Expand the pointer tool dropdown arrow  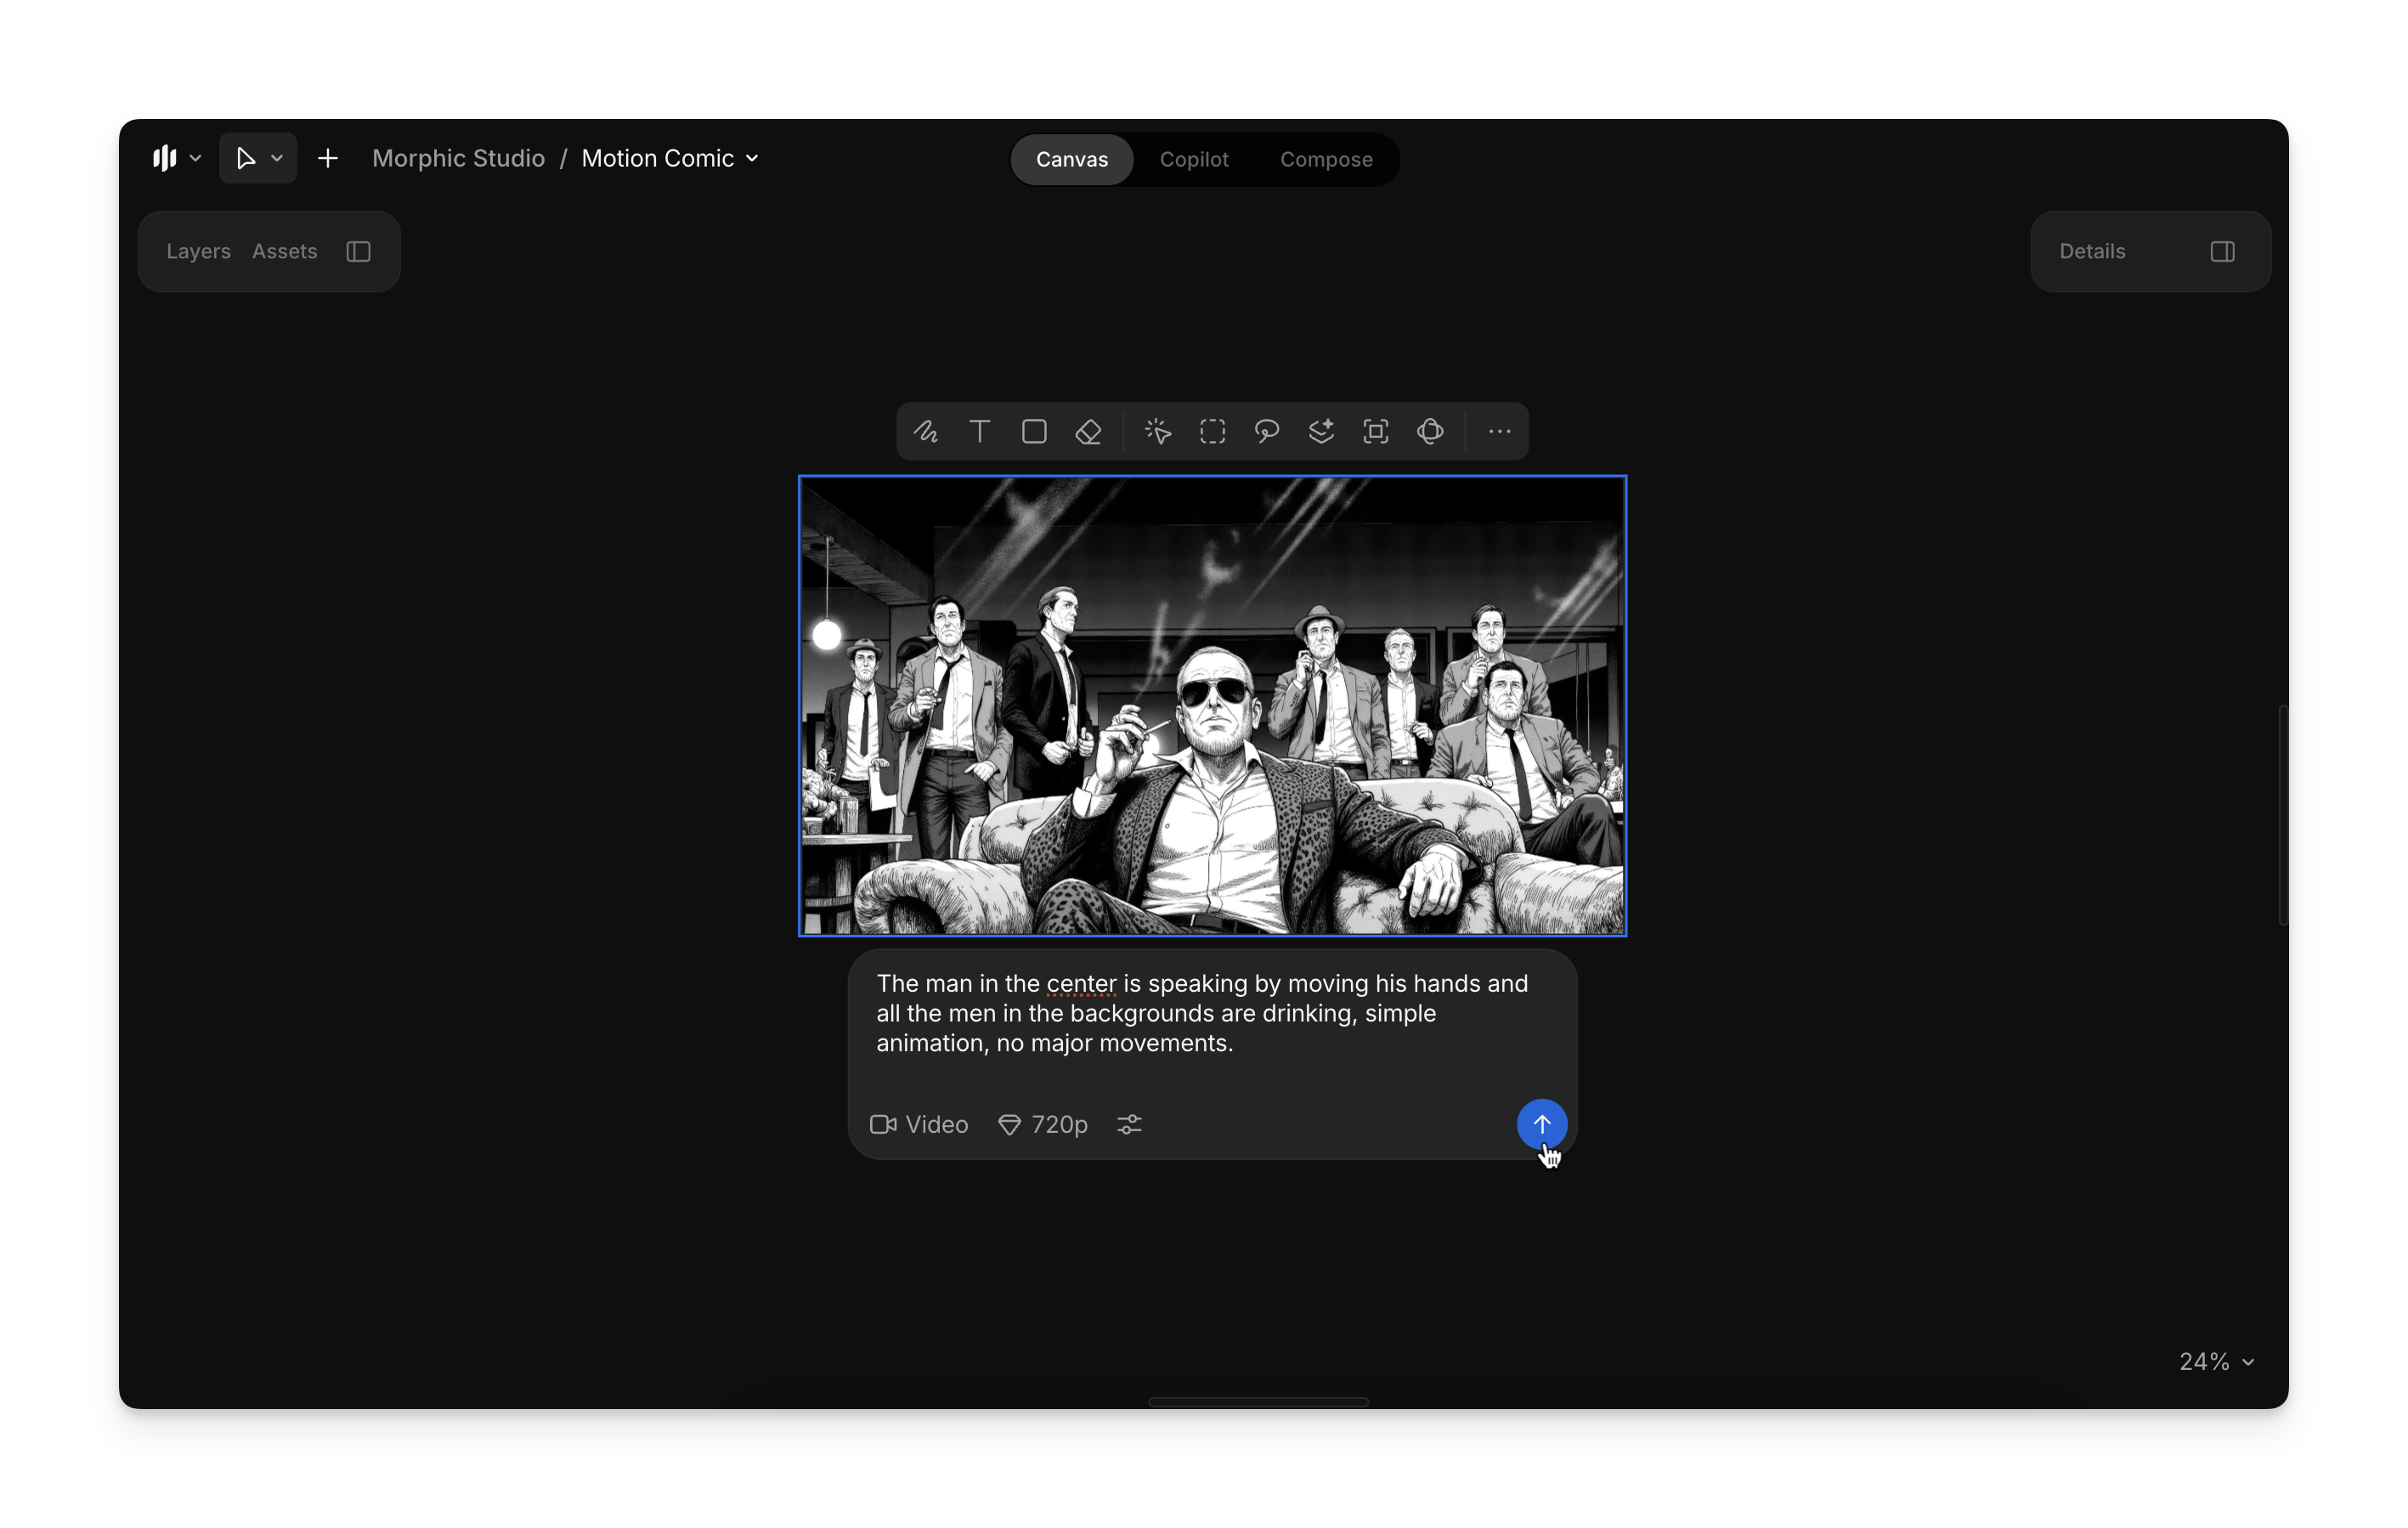point(277,159)
